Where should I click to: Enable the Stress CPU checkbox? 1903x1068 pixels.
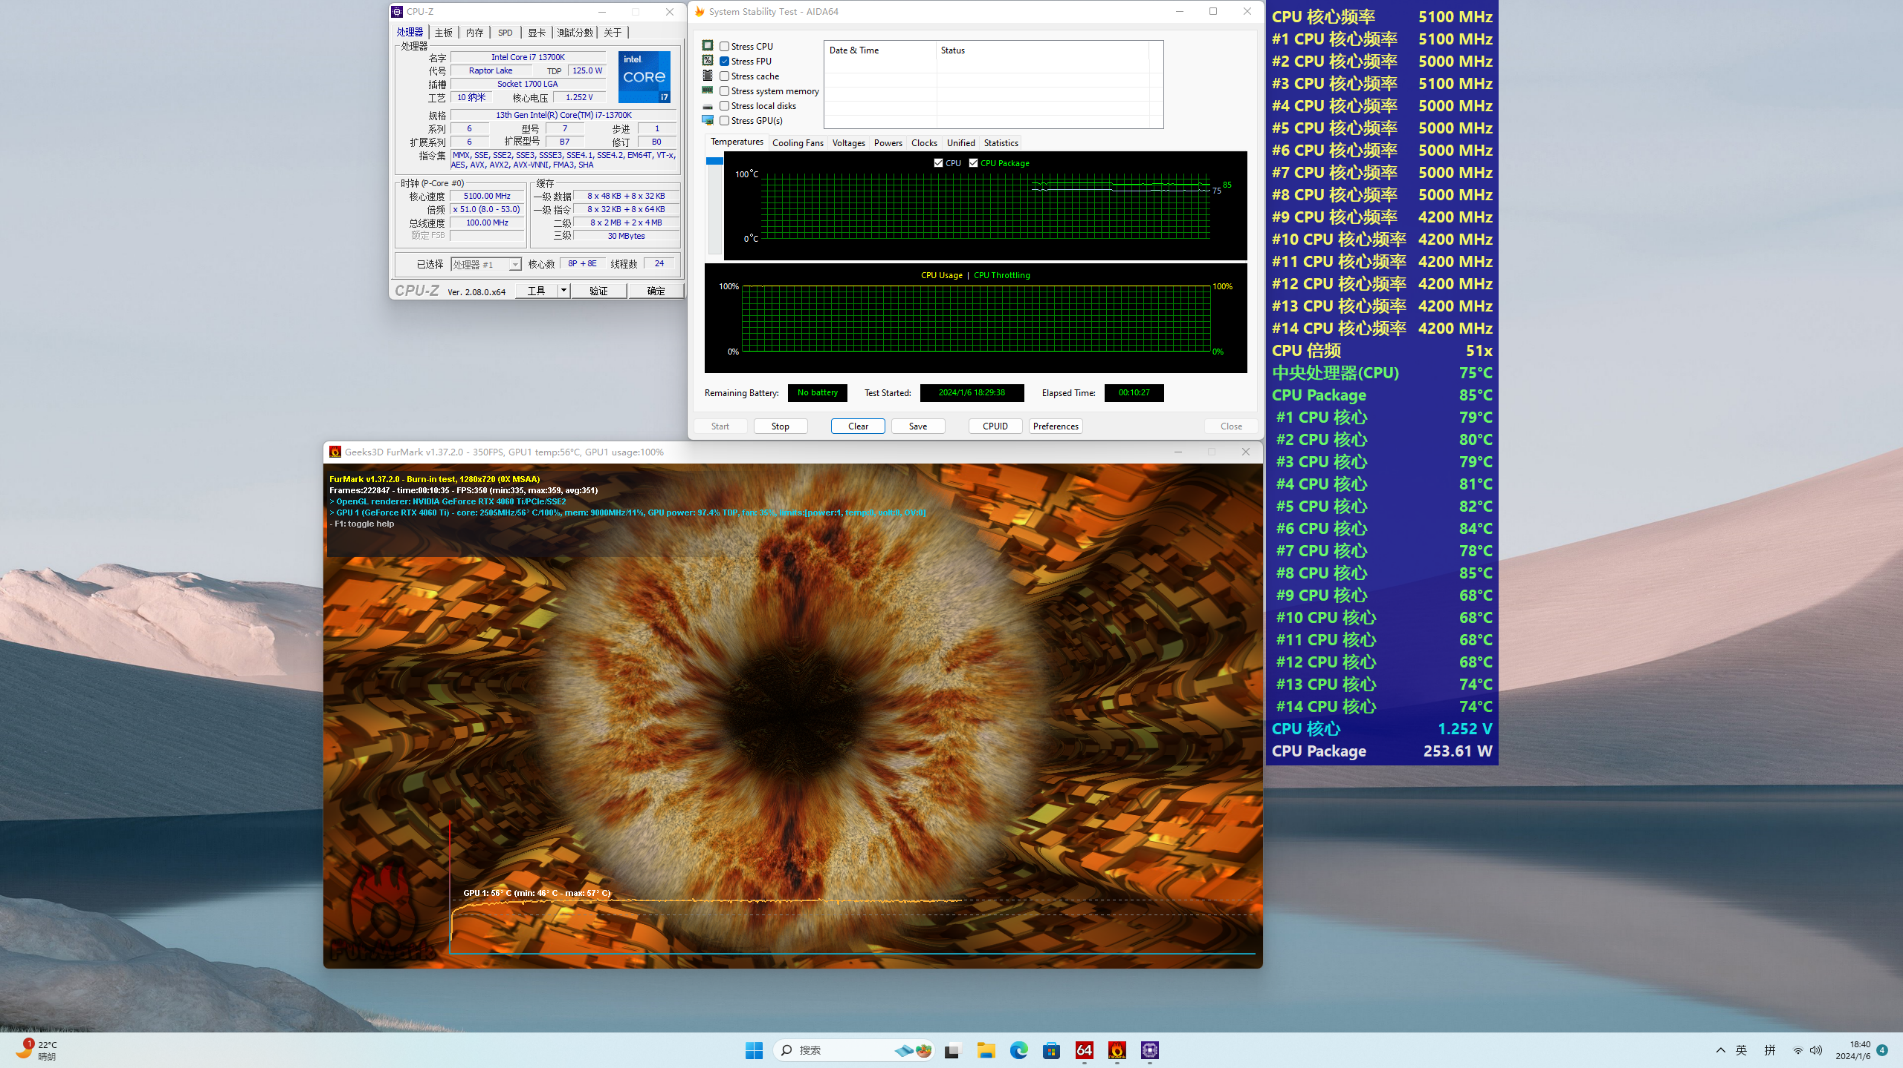coord(724,46)
